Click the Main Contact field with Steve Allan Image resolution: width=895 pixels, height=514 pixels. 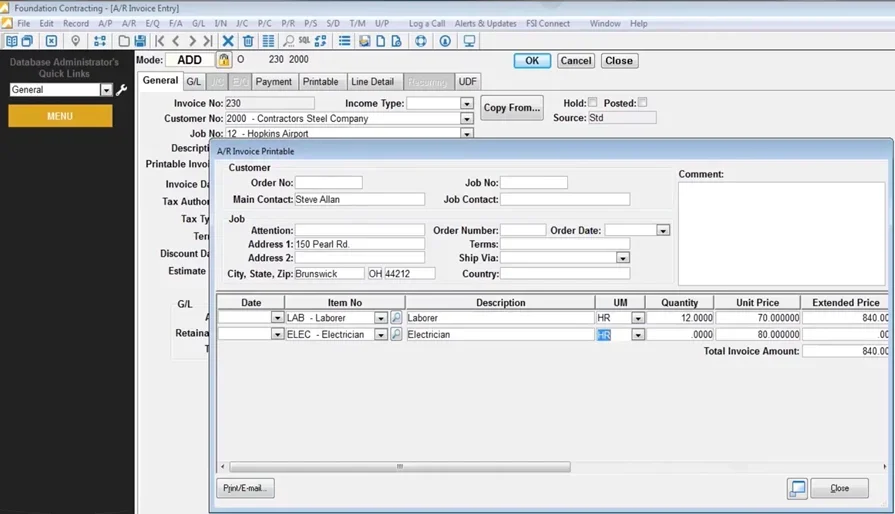click(359, 199)
